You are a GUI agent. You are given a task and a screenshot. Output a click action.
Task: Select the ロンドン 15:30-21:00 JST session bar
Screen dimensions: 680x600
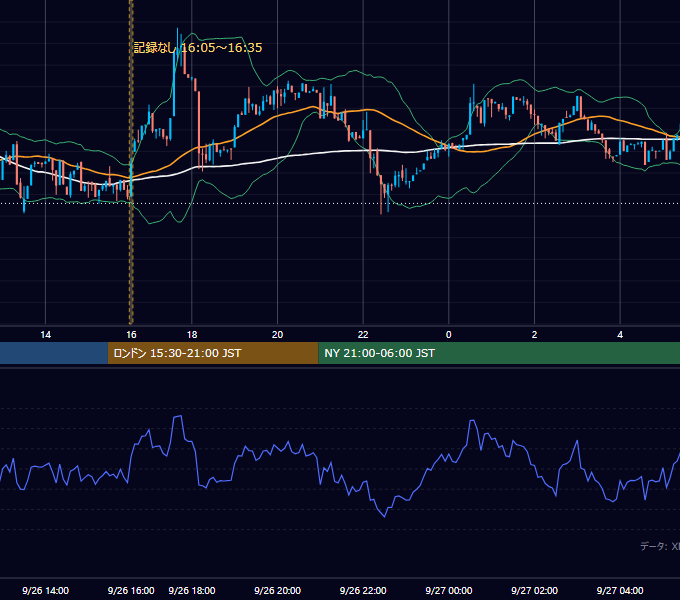point(213,353)
